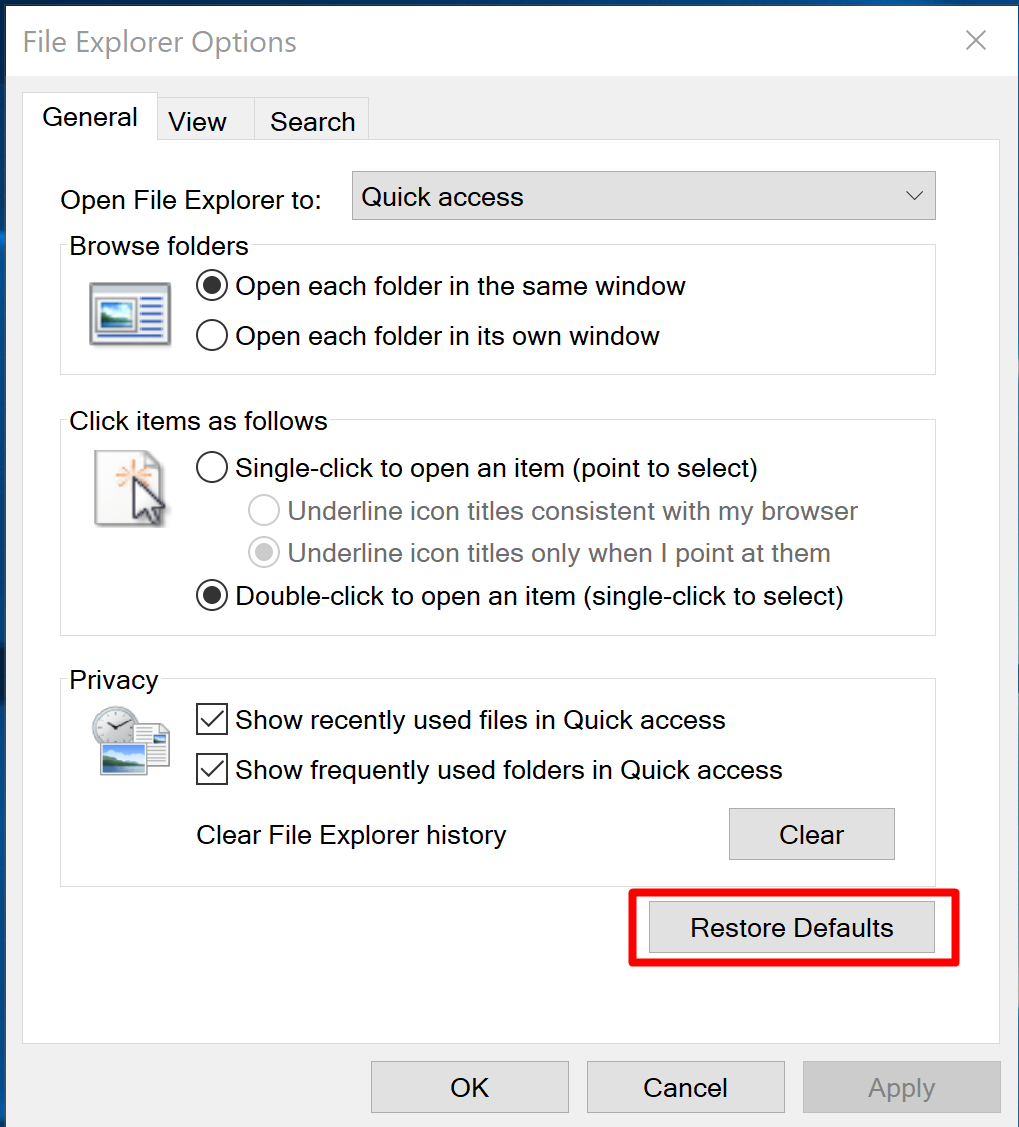1019x1127 pixels.
Task: Dismiss the dialog using Cancel
Action: [x=685, y=1087]
